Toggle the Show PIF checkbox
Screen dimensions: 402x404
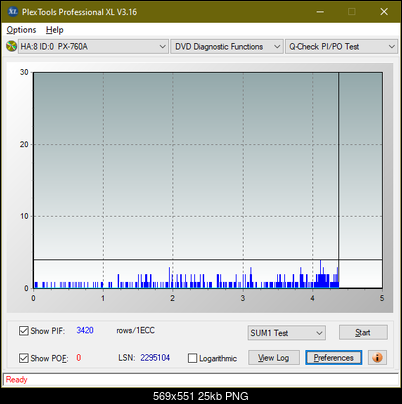tap(24, 331)
